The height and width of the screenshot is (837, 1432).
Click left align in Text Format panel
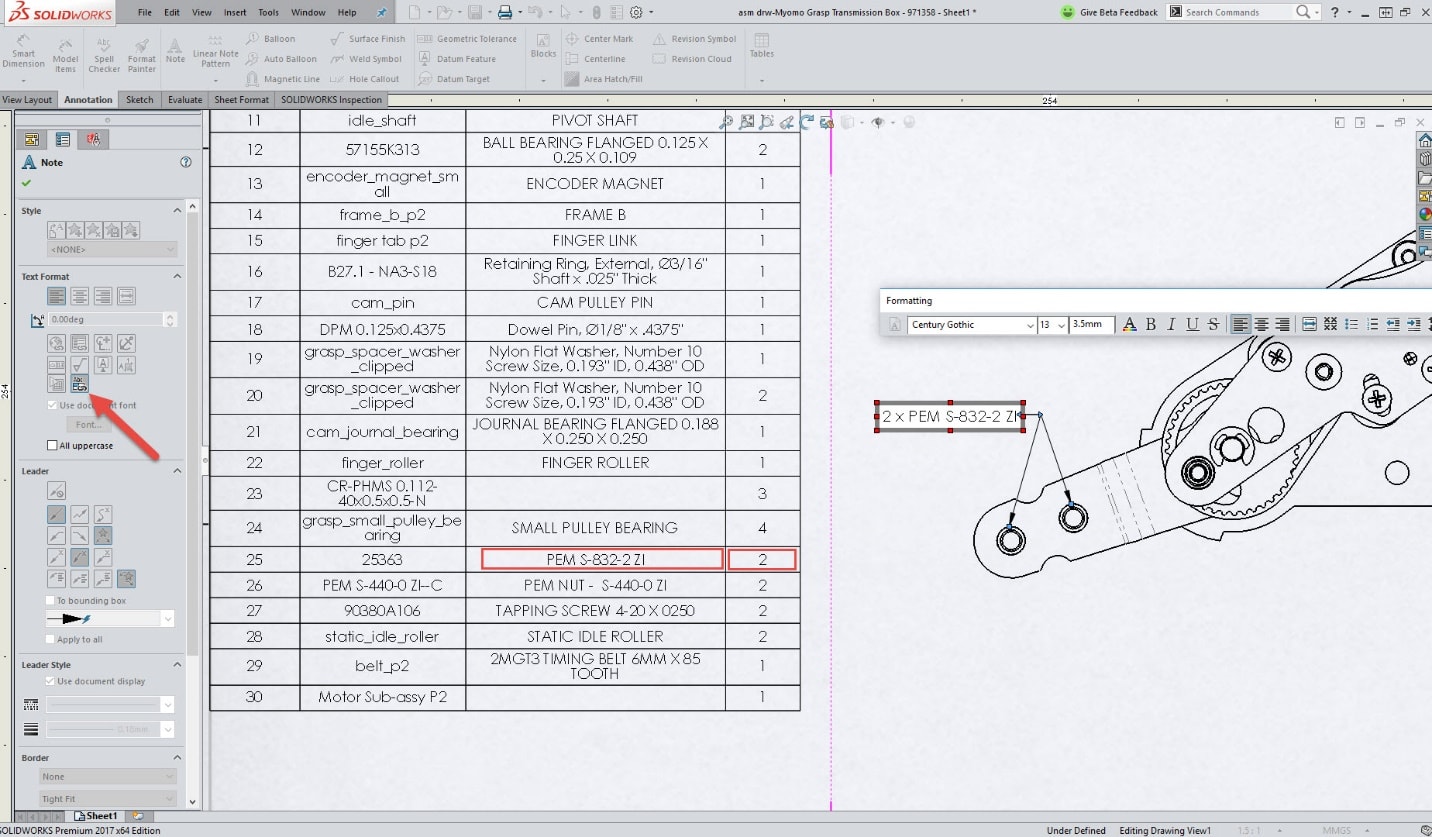57,296
